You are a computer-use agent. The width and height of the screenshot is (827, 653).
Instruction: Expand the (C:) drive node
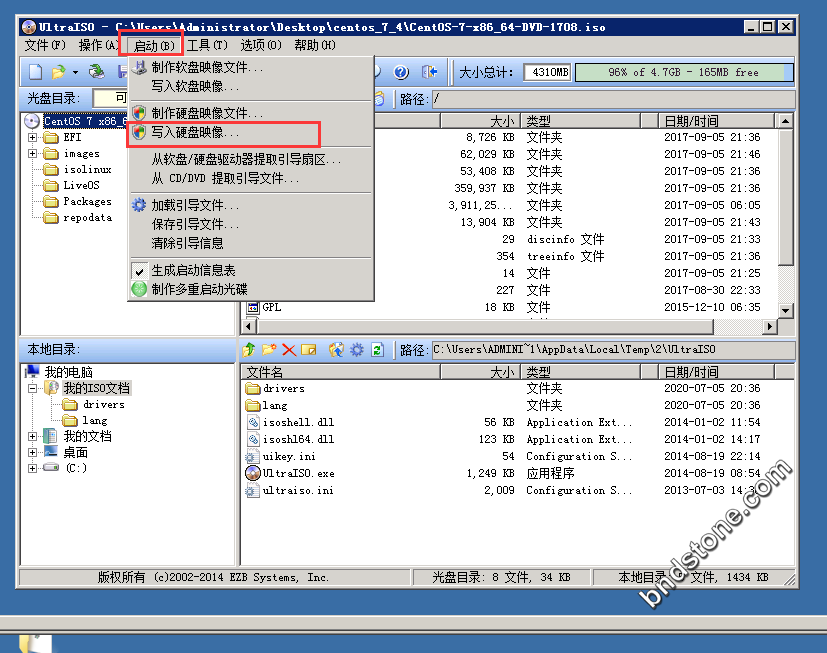pos(33,468)
